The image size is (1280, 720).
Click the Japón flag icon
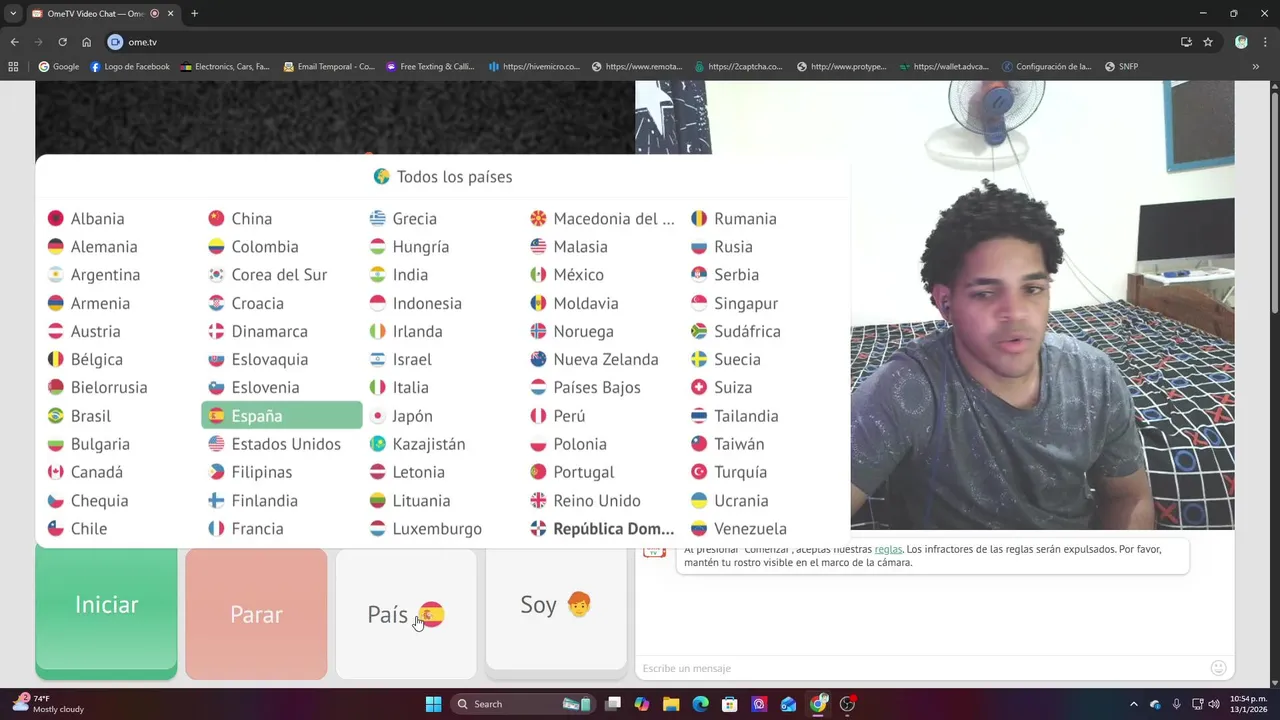point(378,416)
